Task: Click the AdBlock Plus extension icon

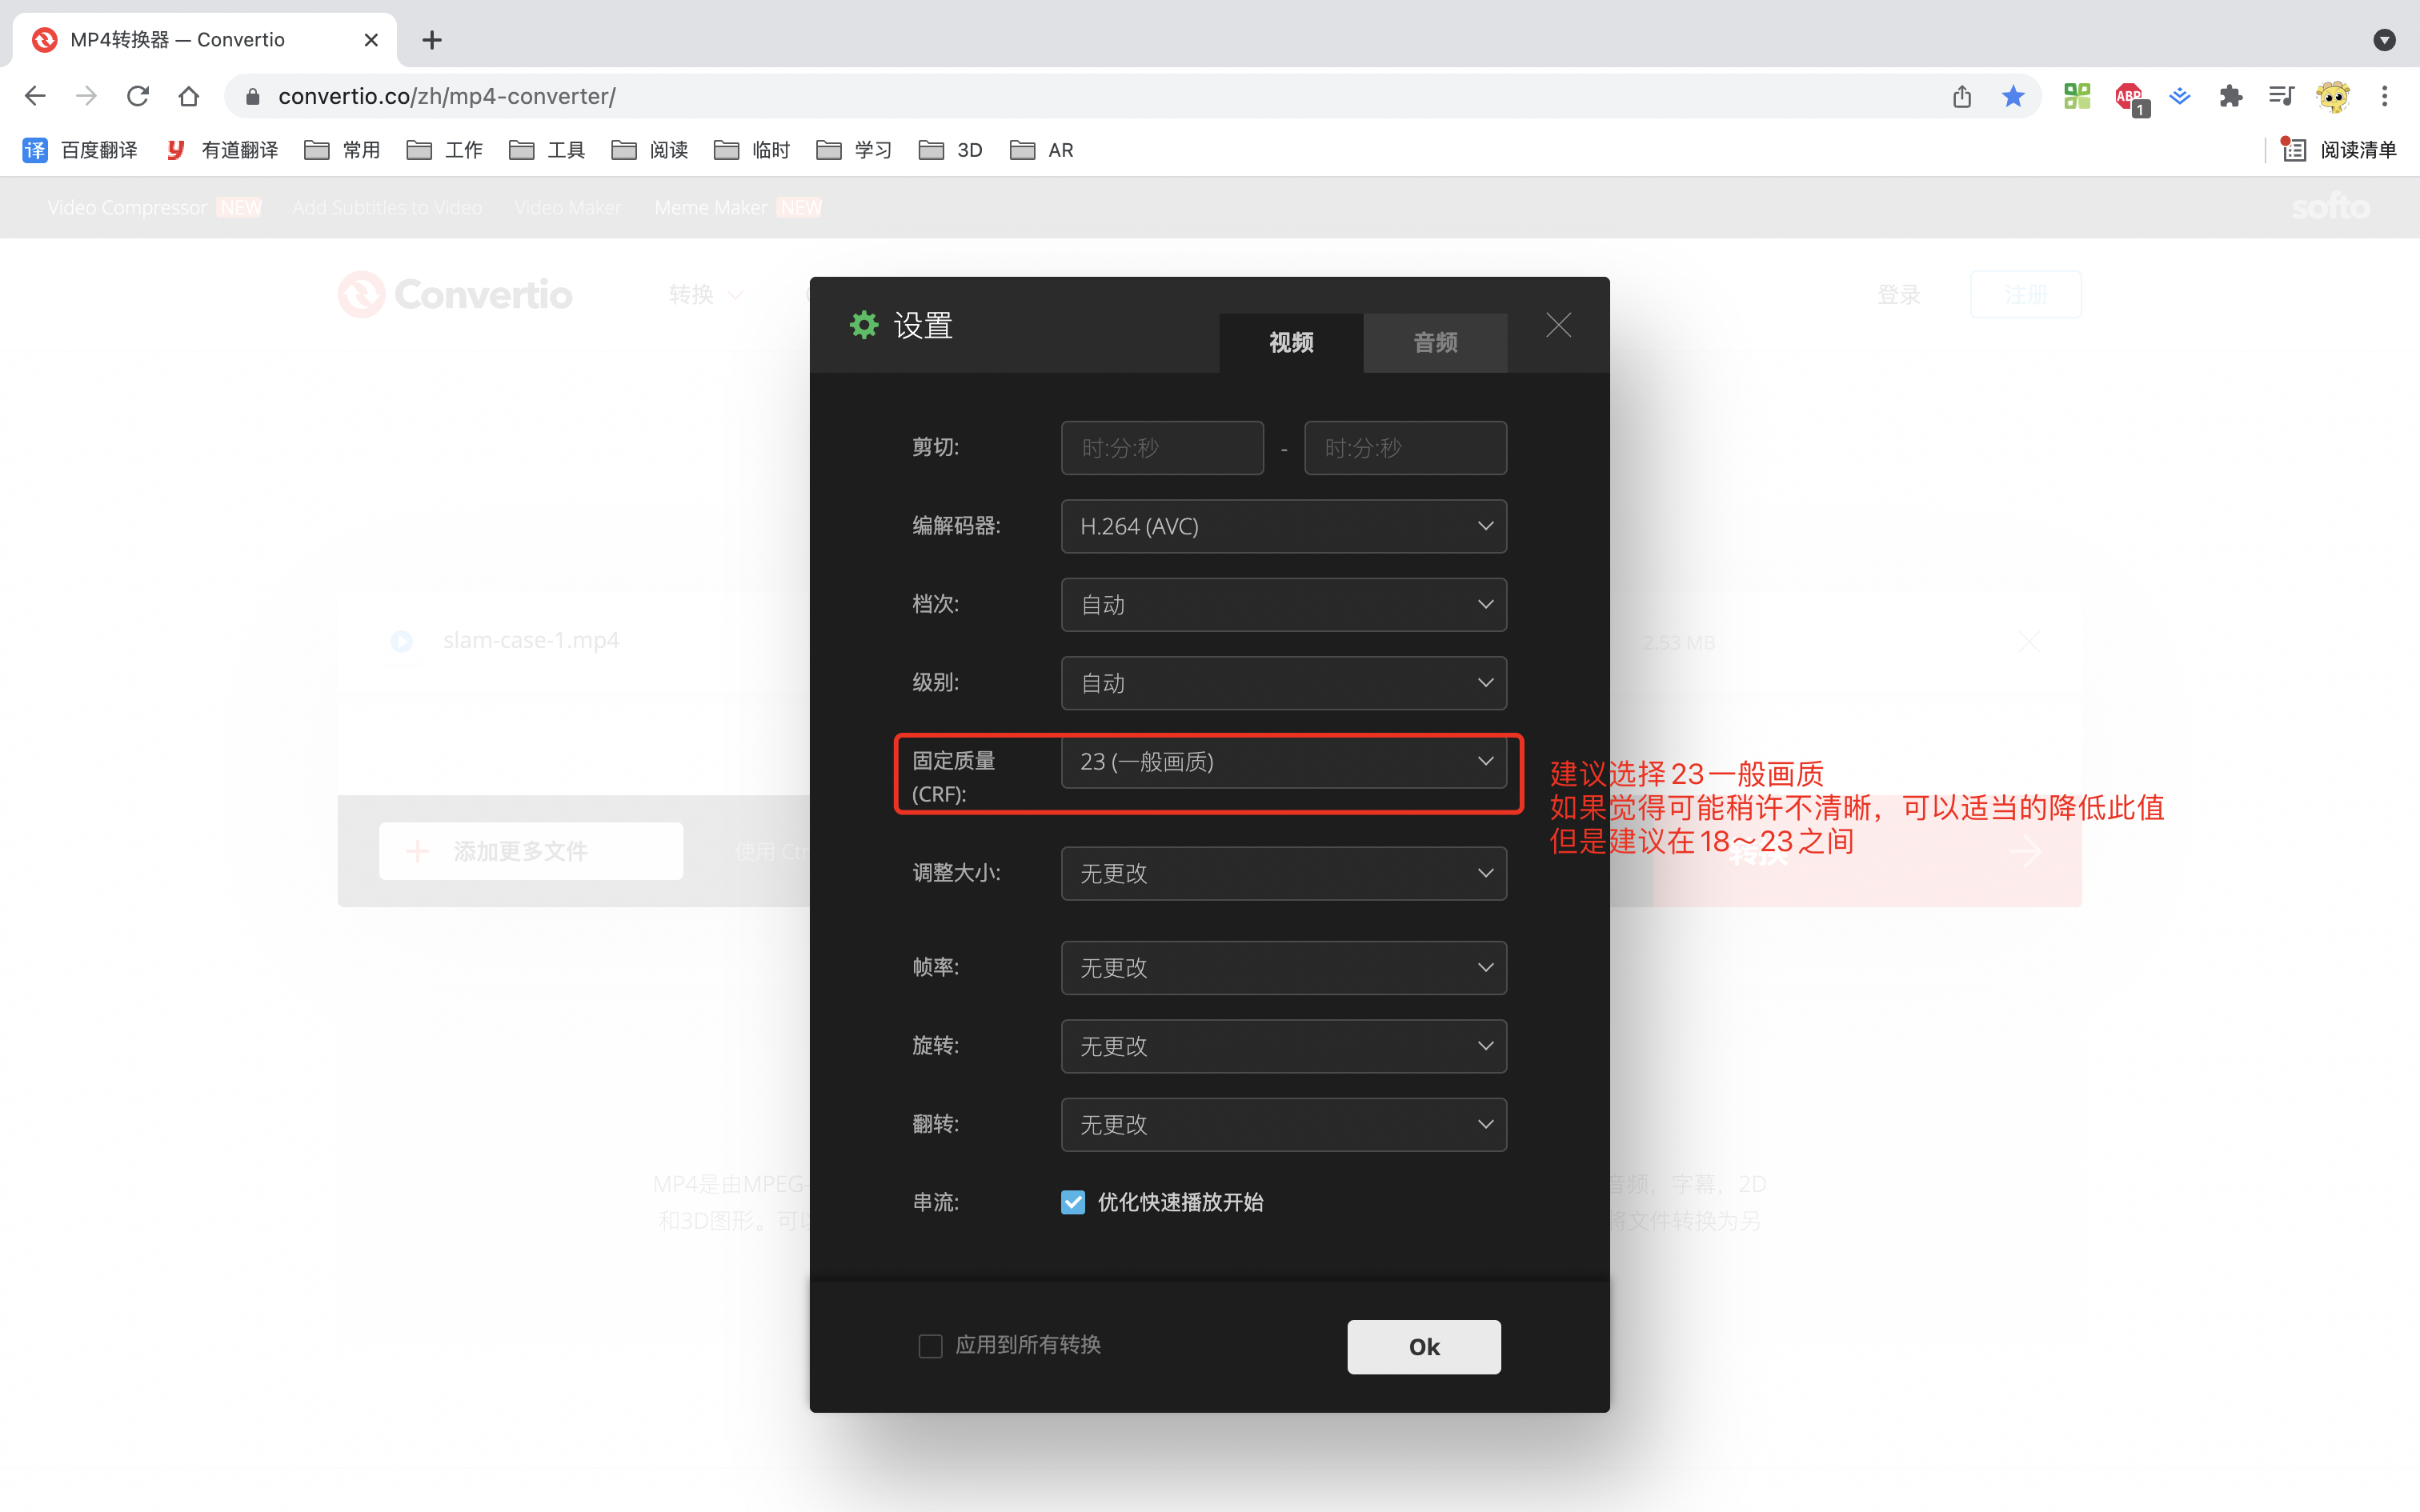Action: click(2129, 96)
